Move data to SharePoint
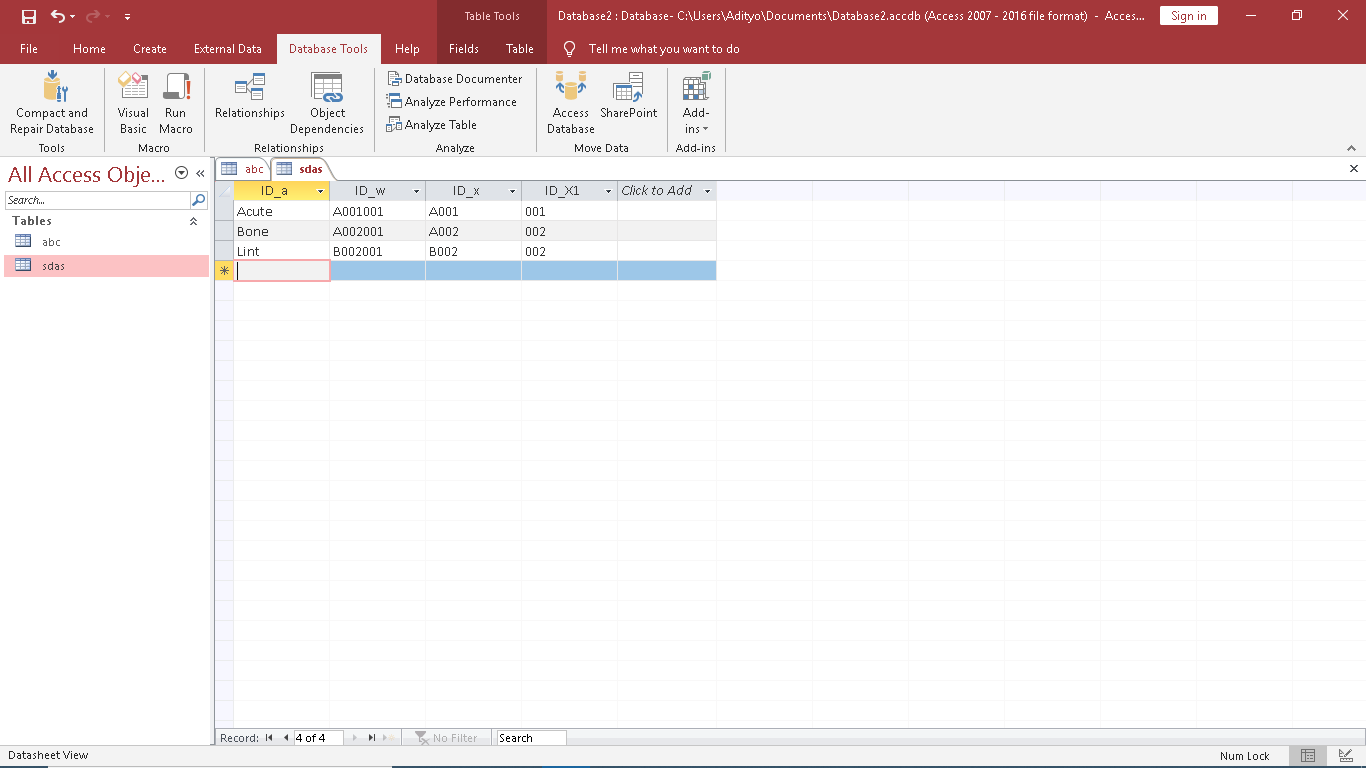Image resolution: width=1366 pixels, height=768 pixels. [x=628, y=88]
